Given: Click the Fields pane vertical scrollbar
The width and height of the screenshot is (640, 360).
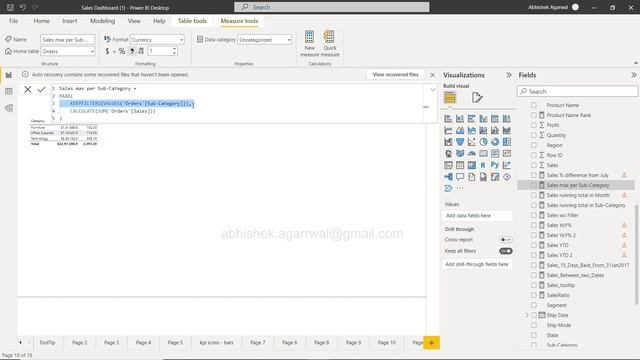Looking at the screenshot, I should pos(636,254).
